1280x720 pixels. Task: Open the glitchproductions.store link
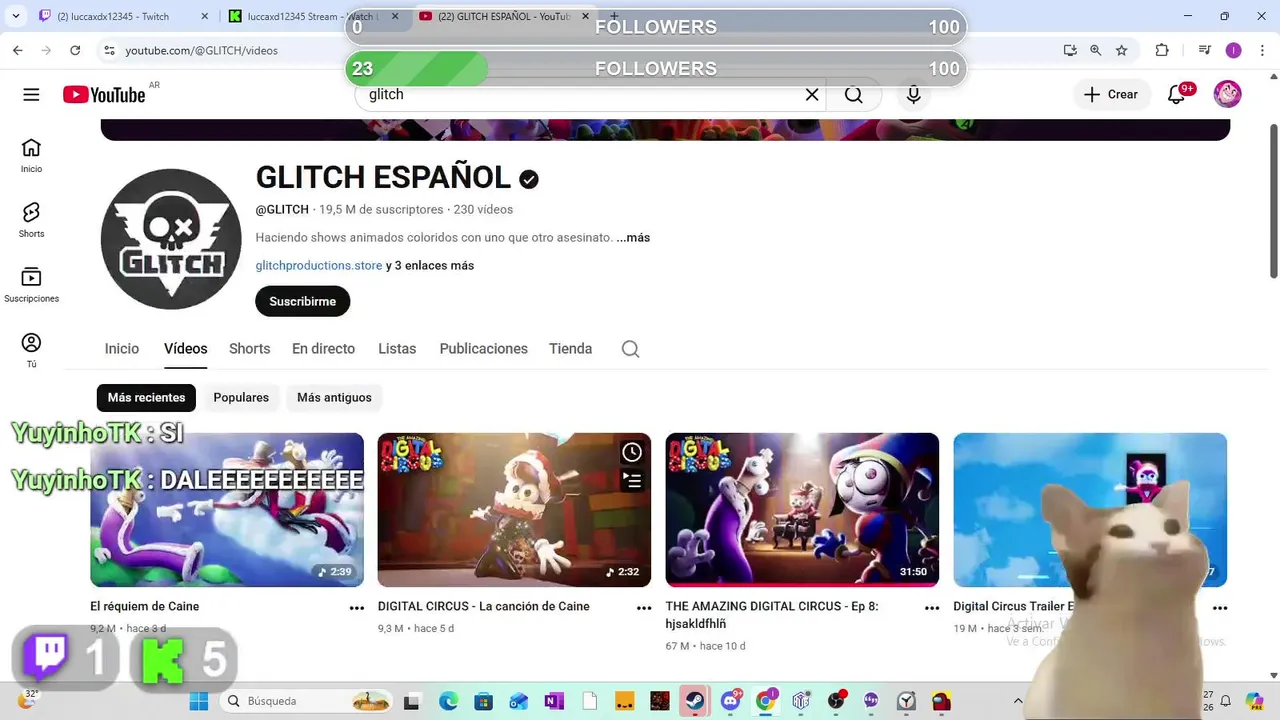[x=319, y=265]
